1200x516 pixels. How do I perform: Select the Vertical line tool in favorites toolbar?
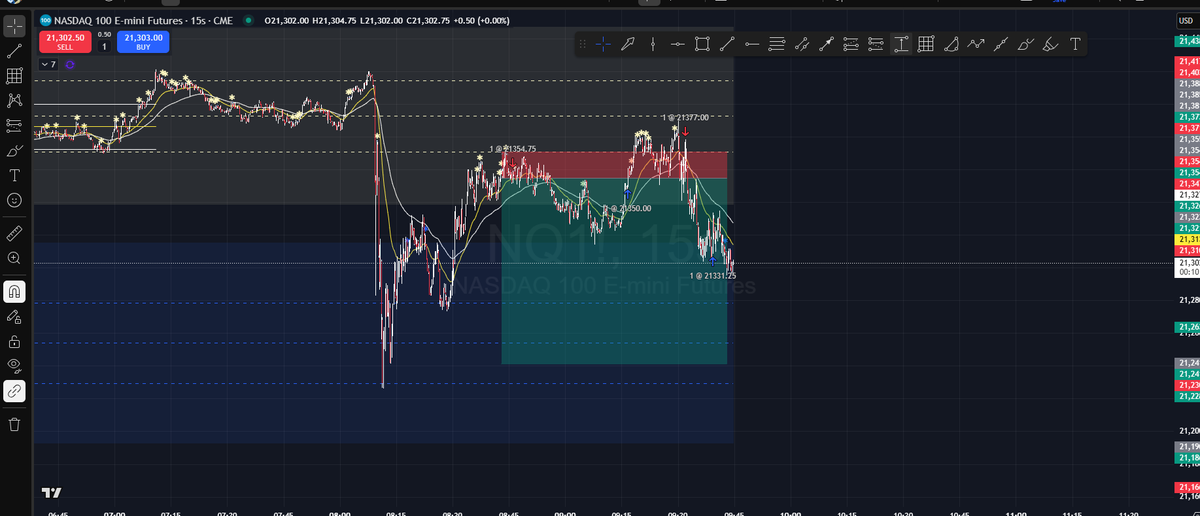652,44
